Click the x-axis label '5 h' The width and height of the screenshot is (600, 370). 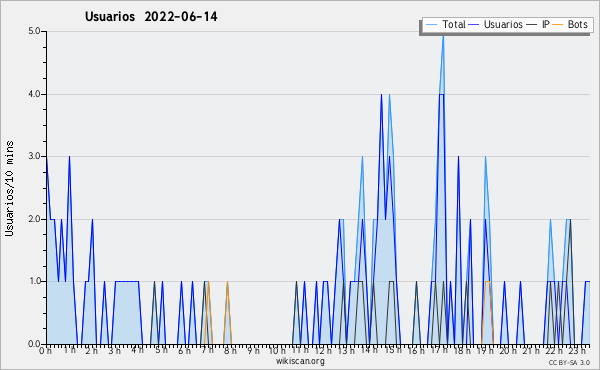[x=161, y=350]
